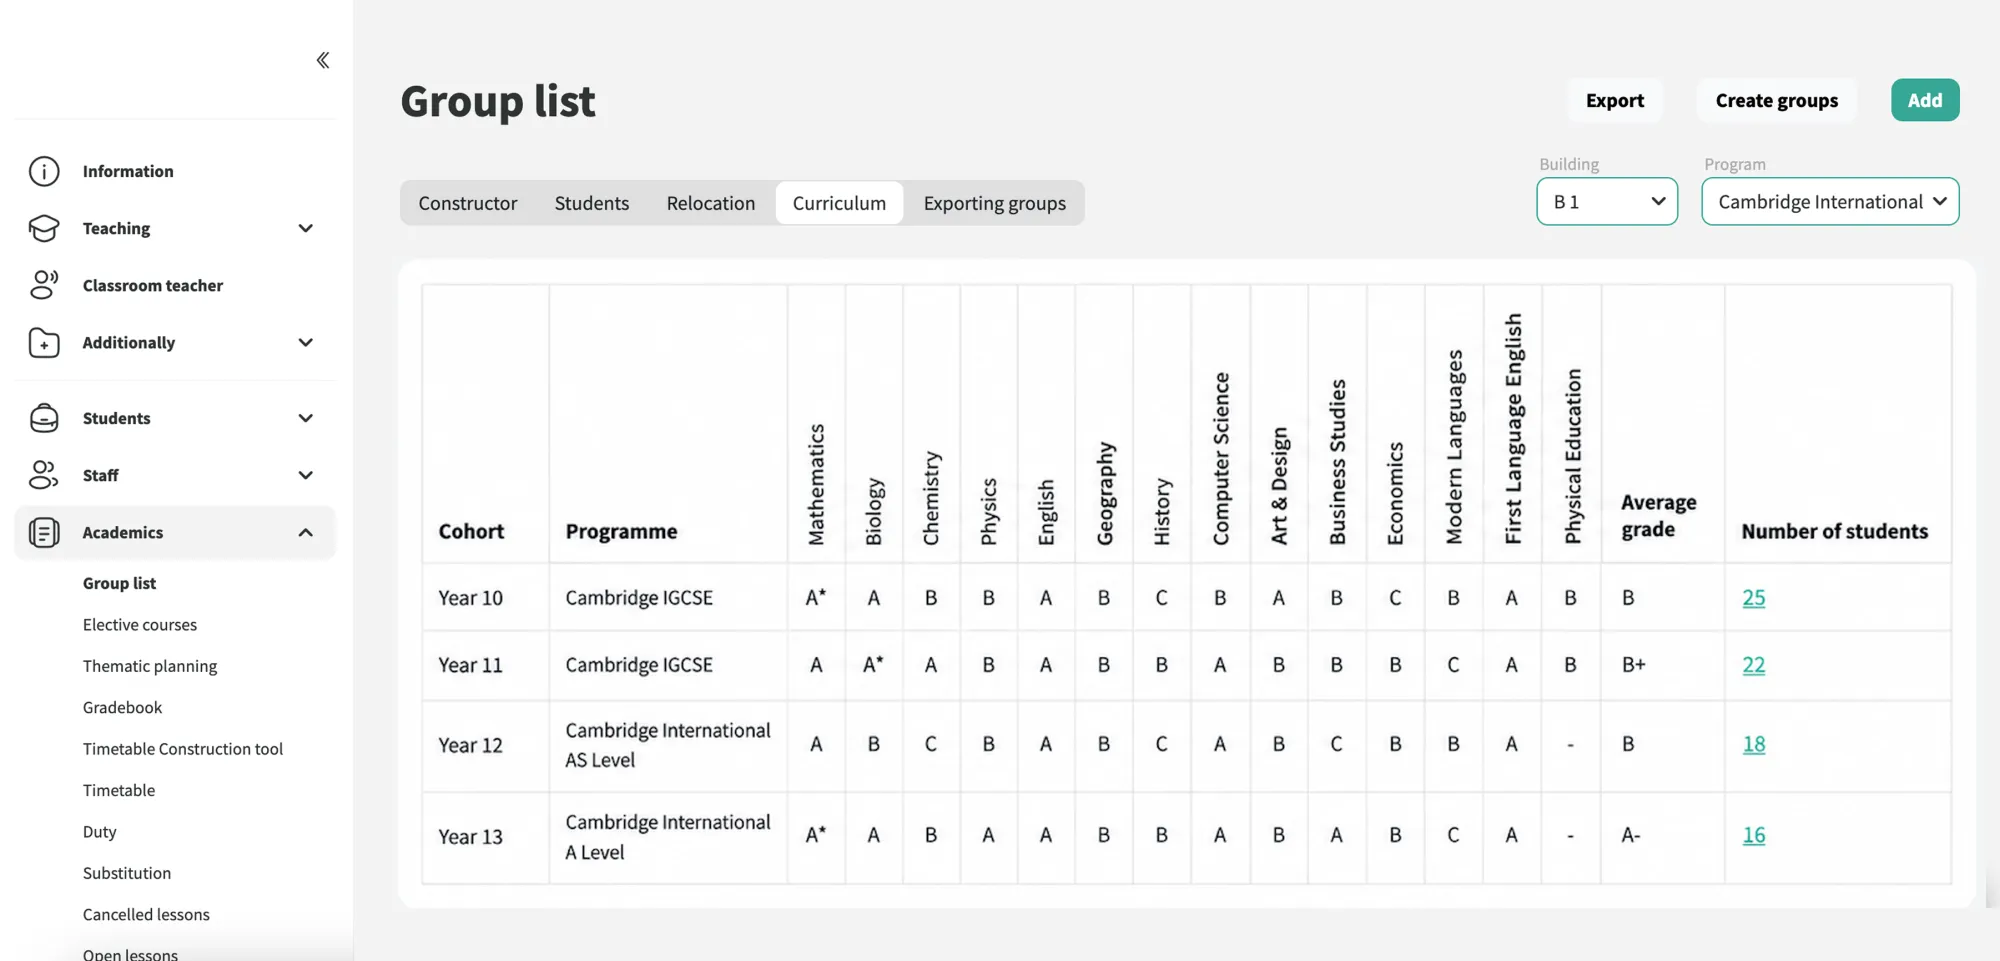2000x961 pixels.
Task: Open the Year 11 student count link 22
Action: 1754,665
